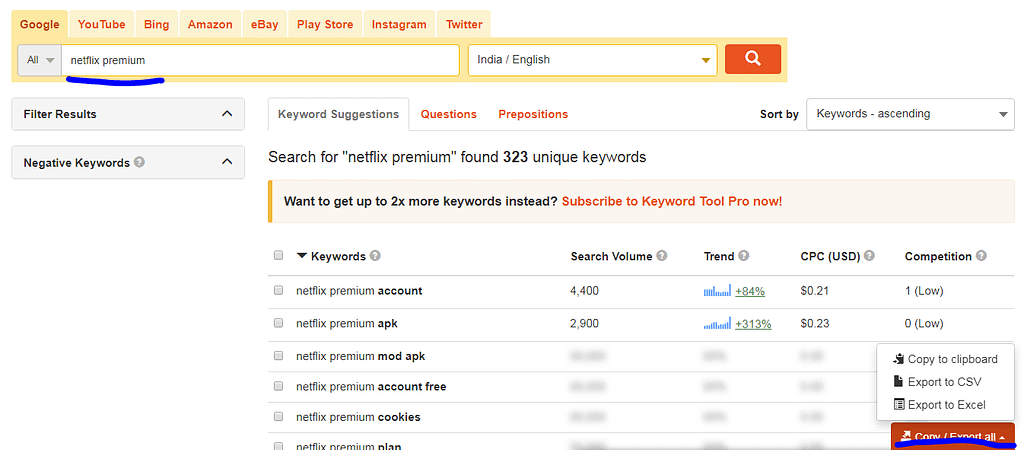Focus the netflix premium search field

click(261, 60)
